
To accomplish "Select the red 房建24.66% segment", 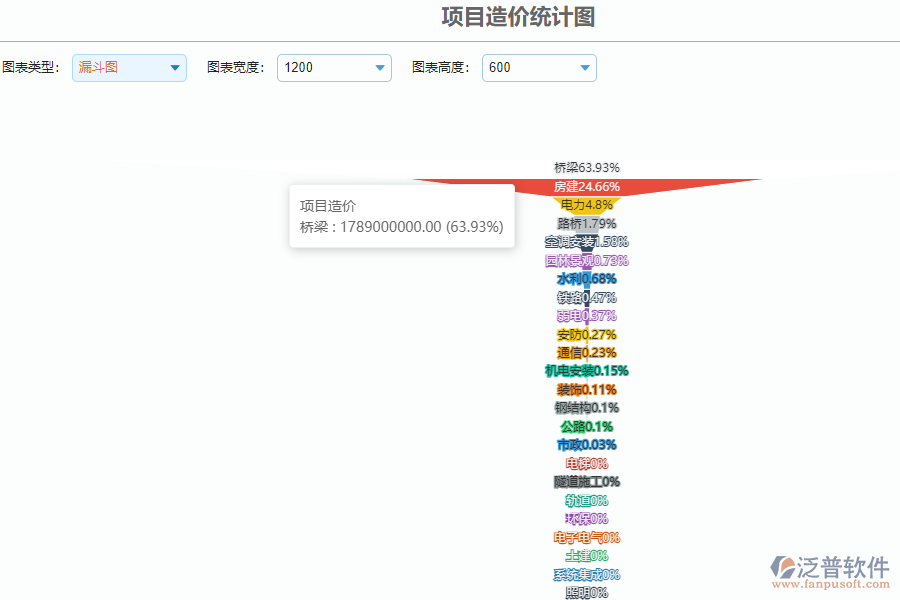I will (588, 187).
